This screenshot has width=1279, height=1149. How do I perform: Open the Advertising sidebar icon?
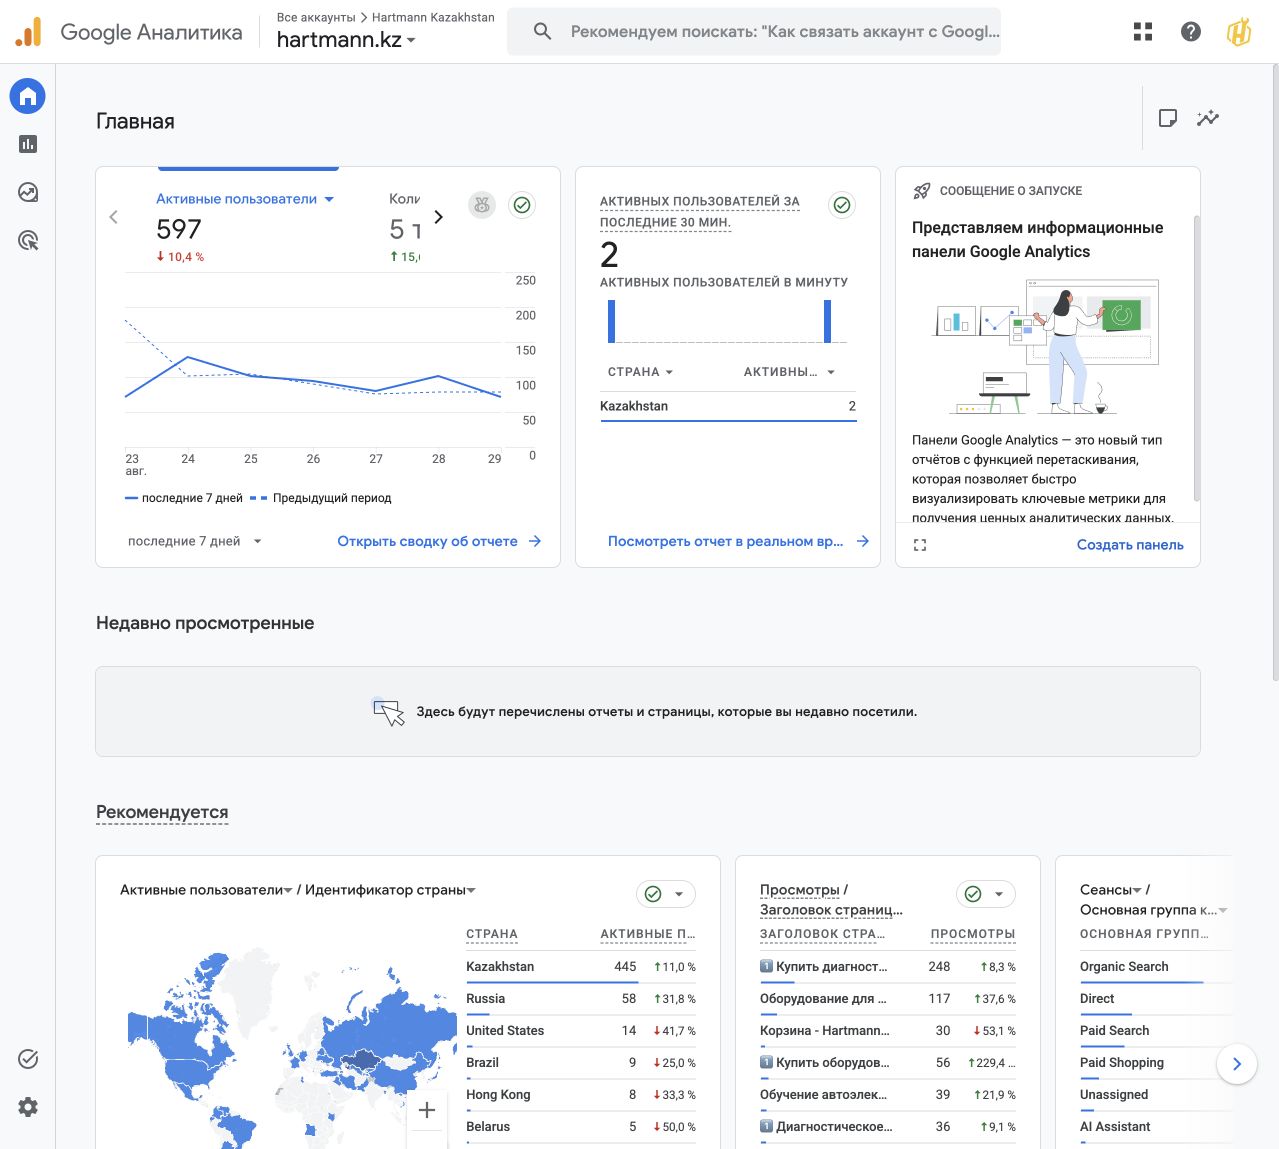[28, 240]
